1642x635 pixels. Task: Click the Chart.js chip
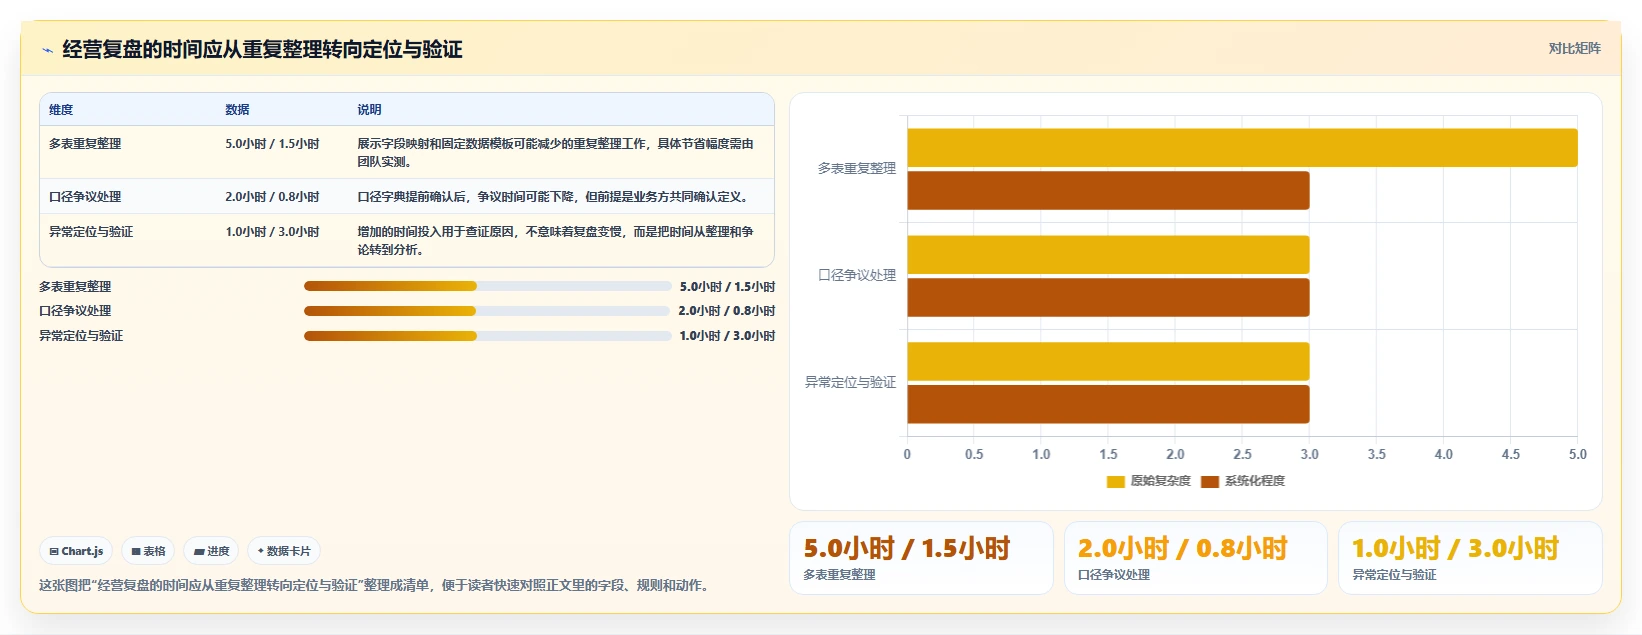click(76, 551)
